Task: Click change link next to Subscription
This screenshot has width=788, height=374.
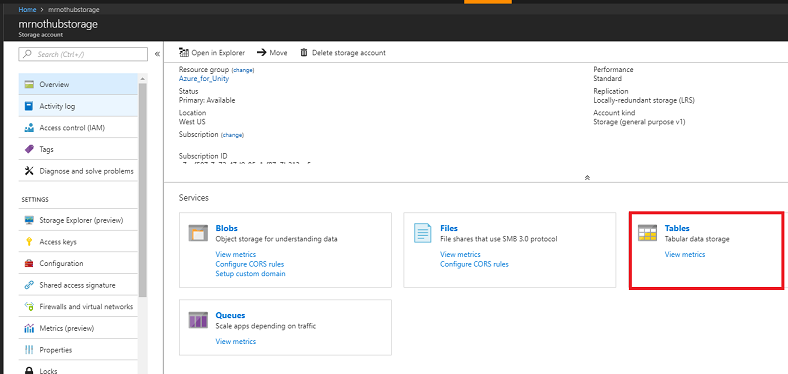Action: point(232,135)
